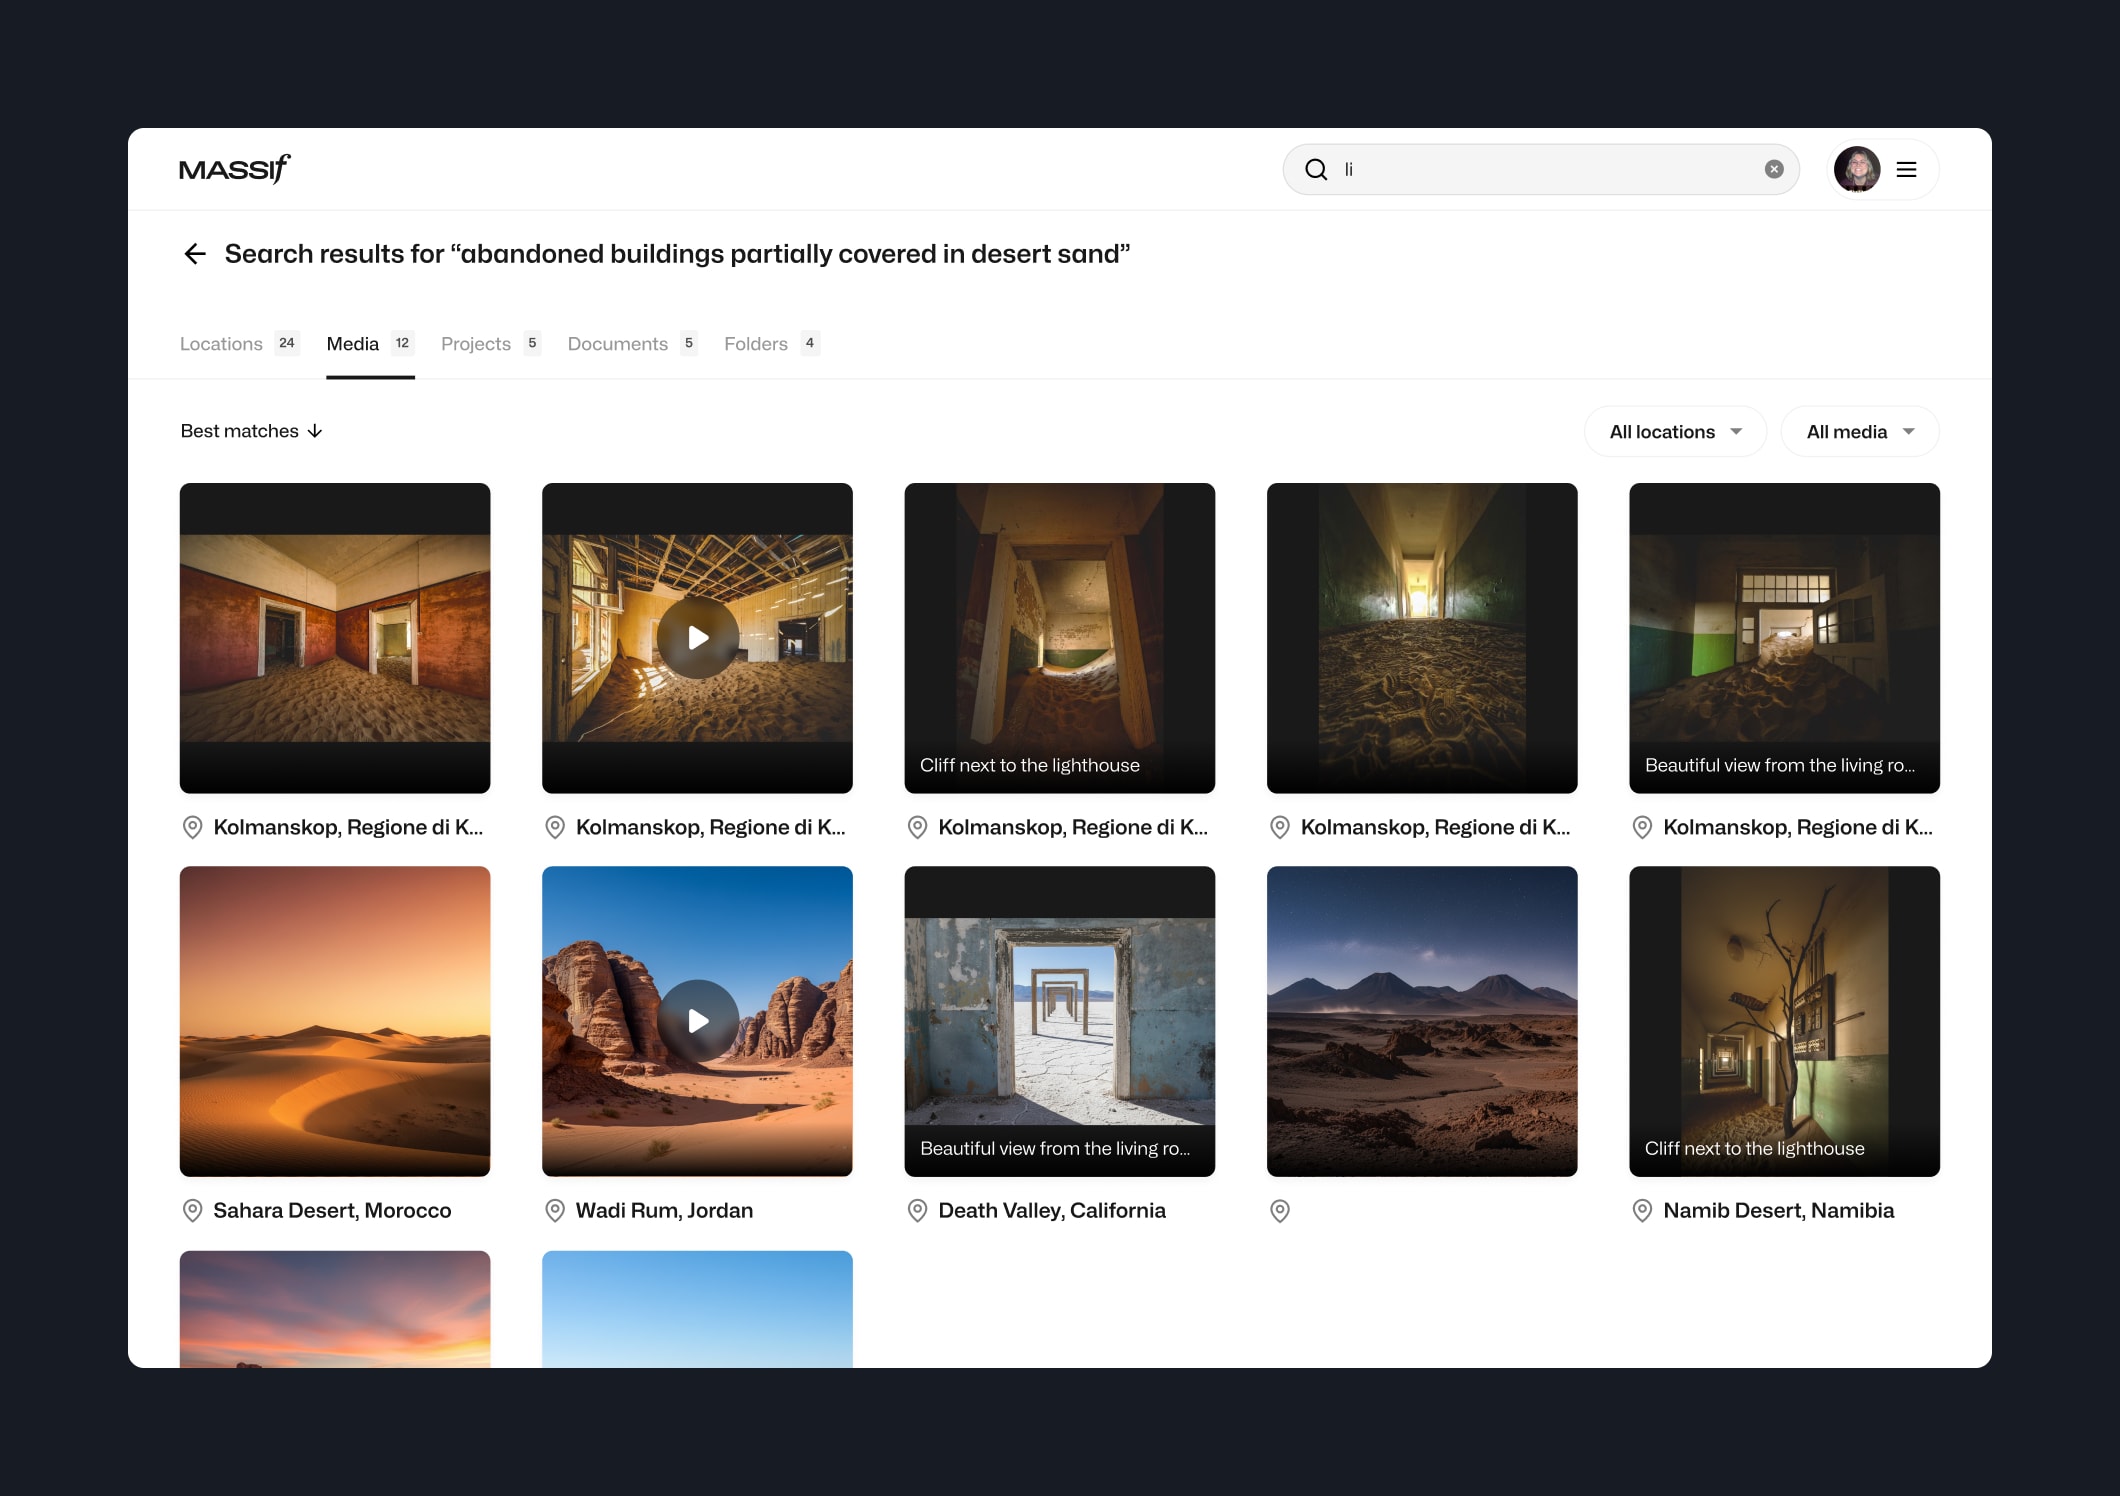Open the blue sky thumbnail in the bottom row
2120x1496 pixels.
click(698, 1309)
